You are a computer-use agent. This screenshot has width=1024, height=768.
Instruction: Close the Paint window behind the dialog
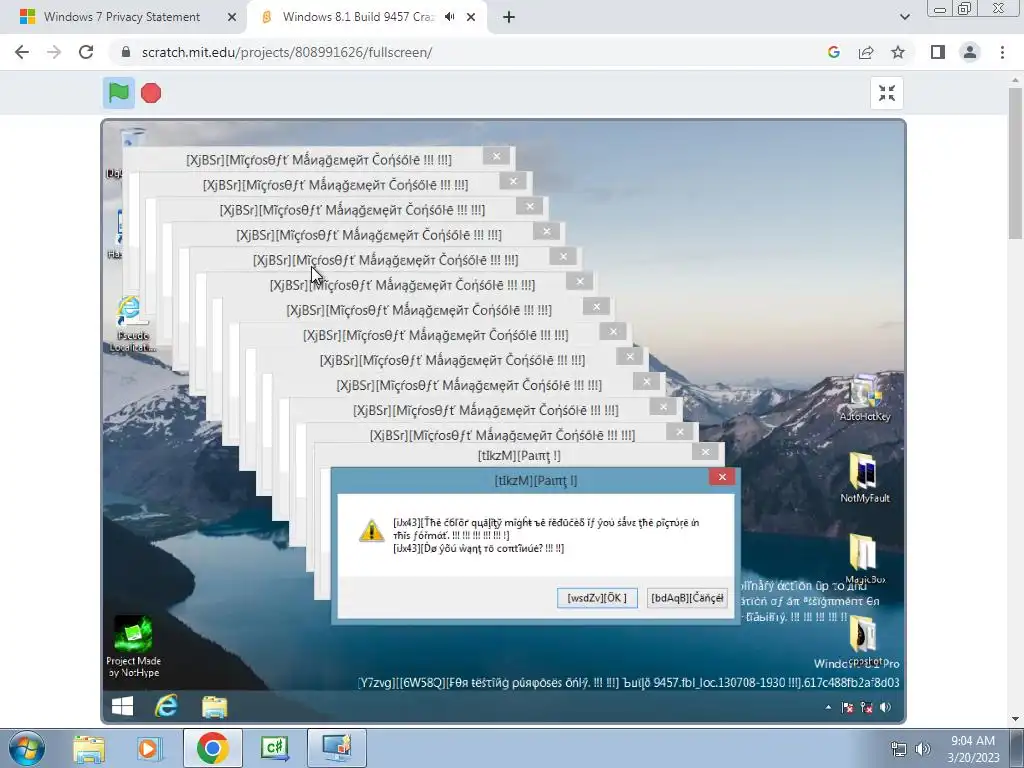pyautogui.click(x=705, y=452)
